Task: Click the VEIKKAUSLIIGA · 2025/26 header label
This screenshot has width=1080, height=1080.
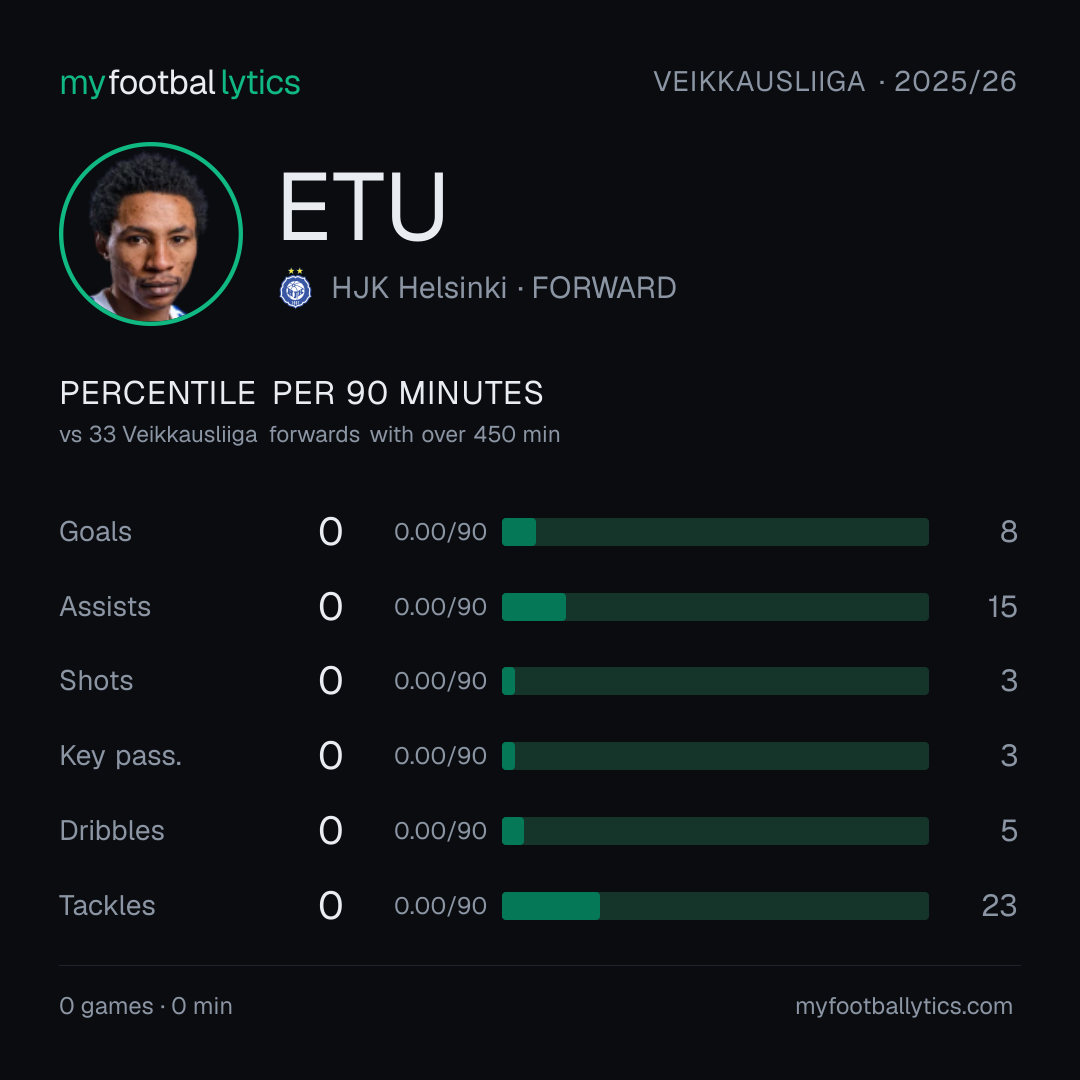Action: click(835, 82)
